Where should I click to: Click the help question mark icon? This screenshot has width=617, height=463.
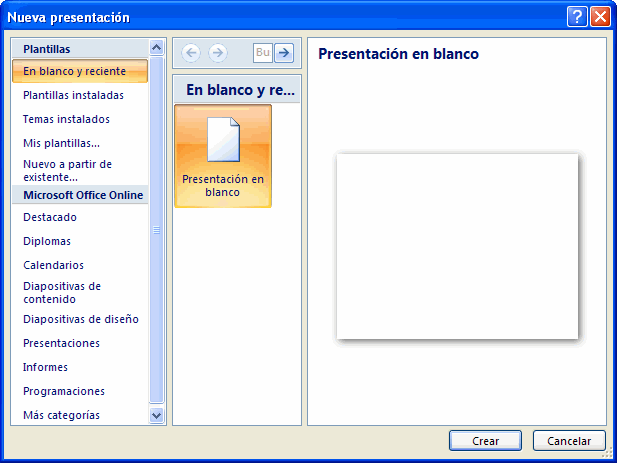point(576,17)
